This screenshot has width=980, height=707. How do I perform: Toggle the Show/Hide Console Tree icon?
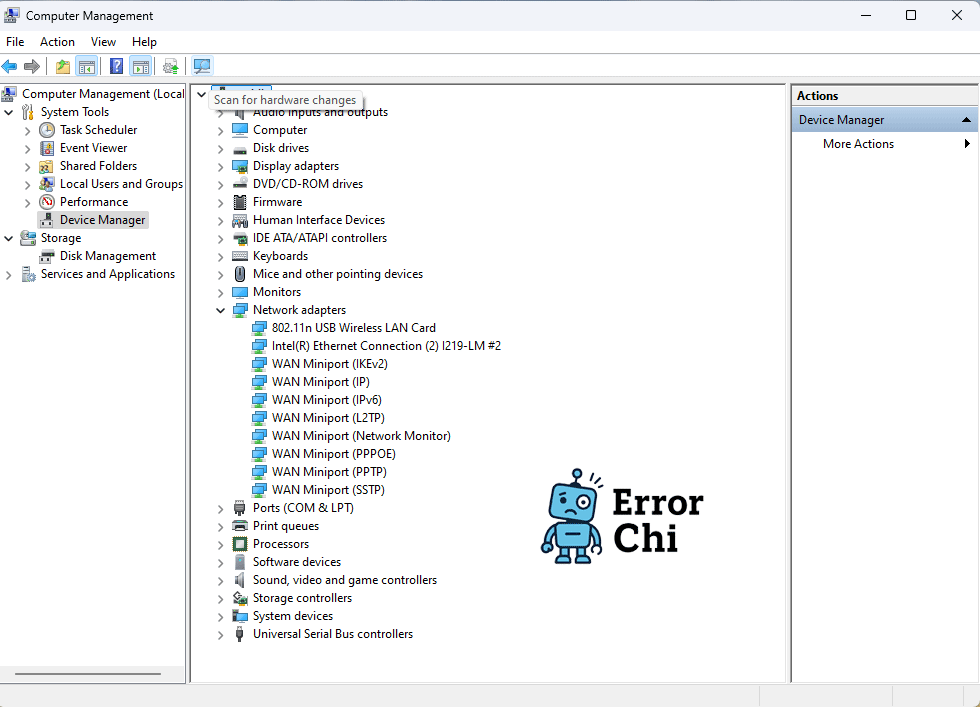pos(87,67)
